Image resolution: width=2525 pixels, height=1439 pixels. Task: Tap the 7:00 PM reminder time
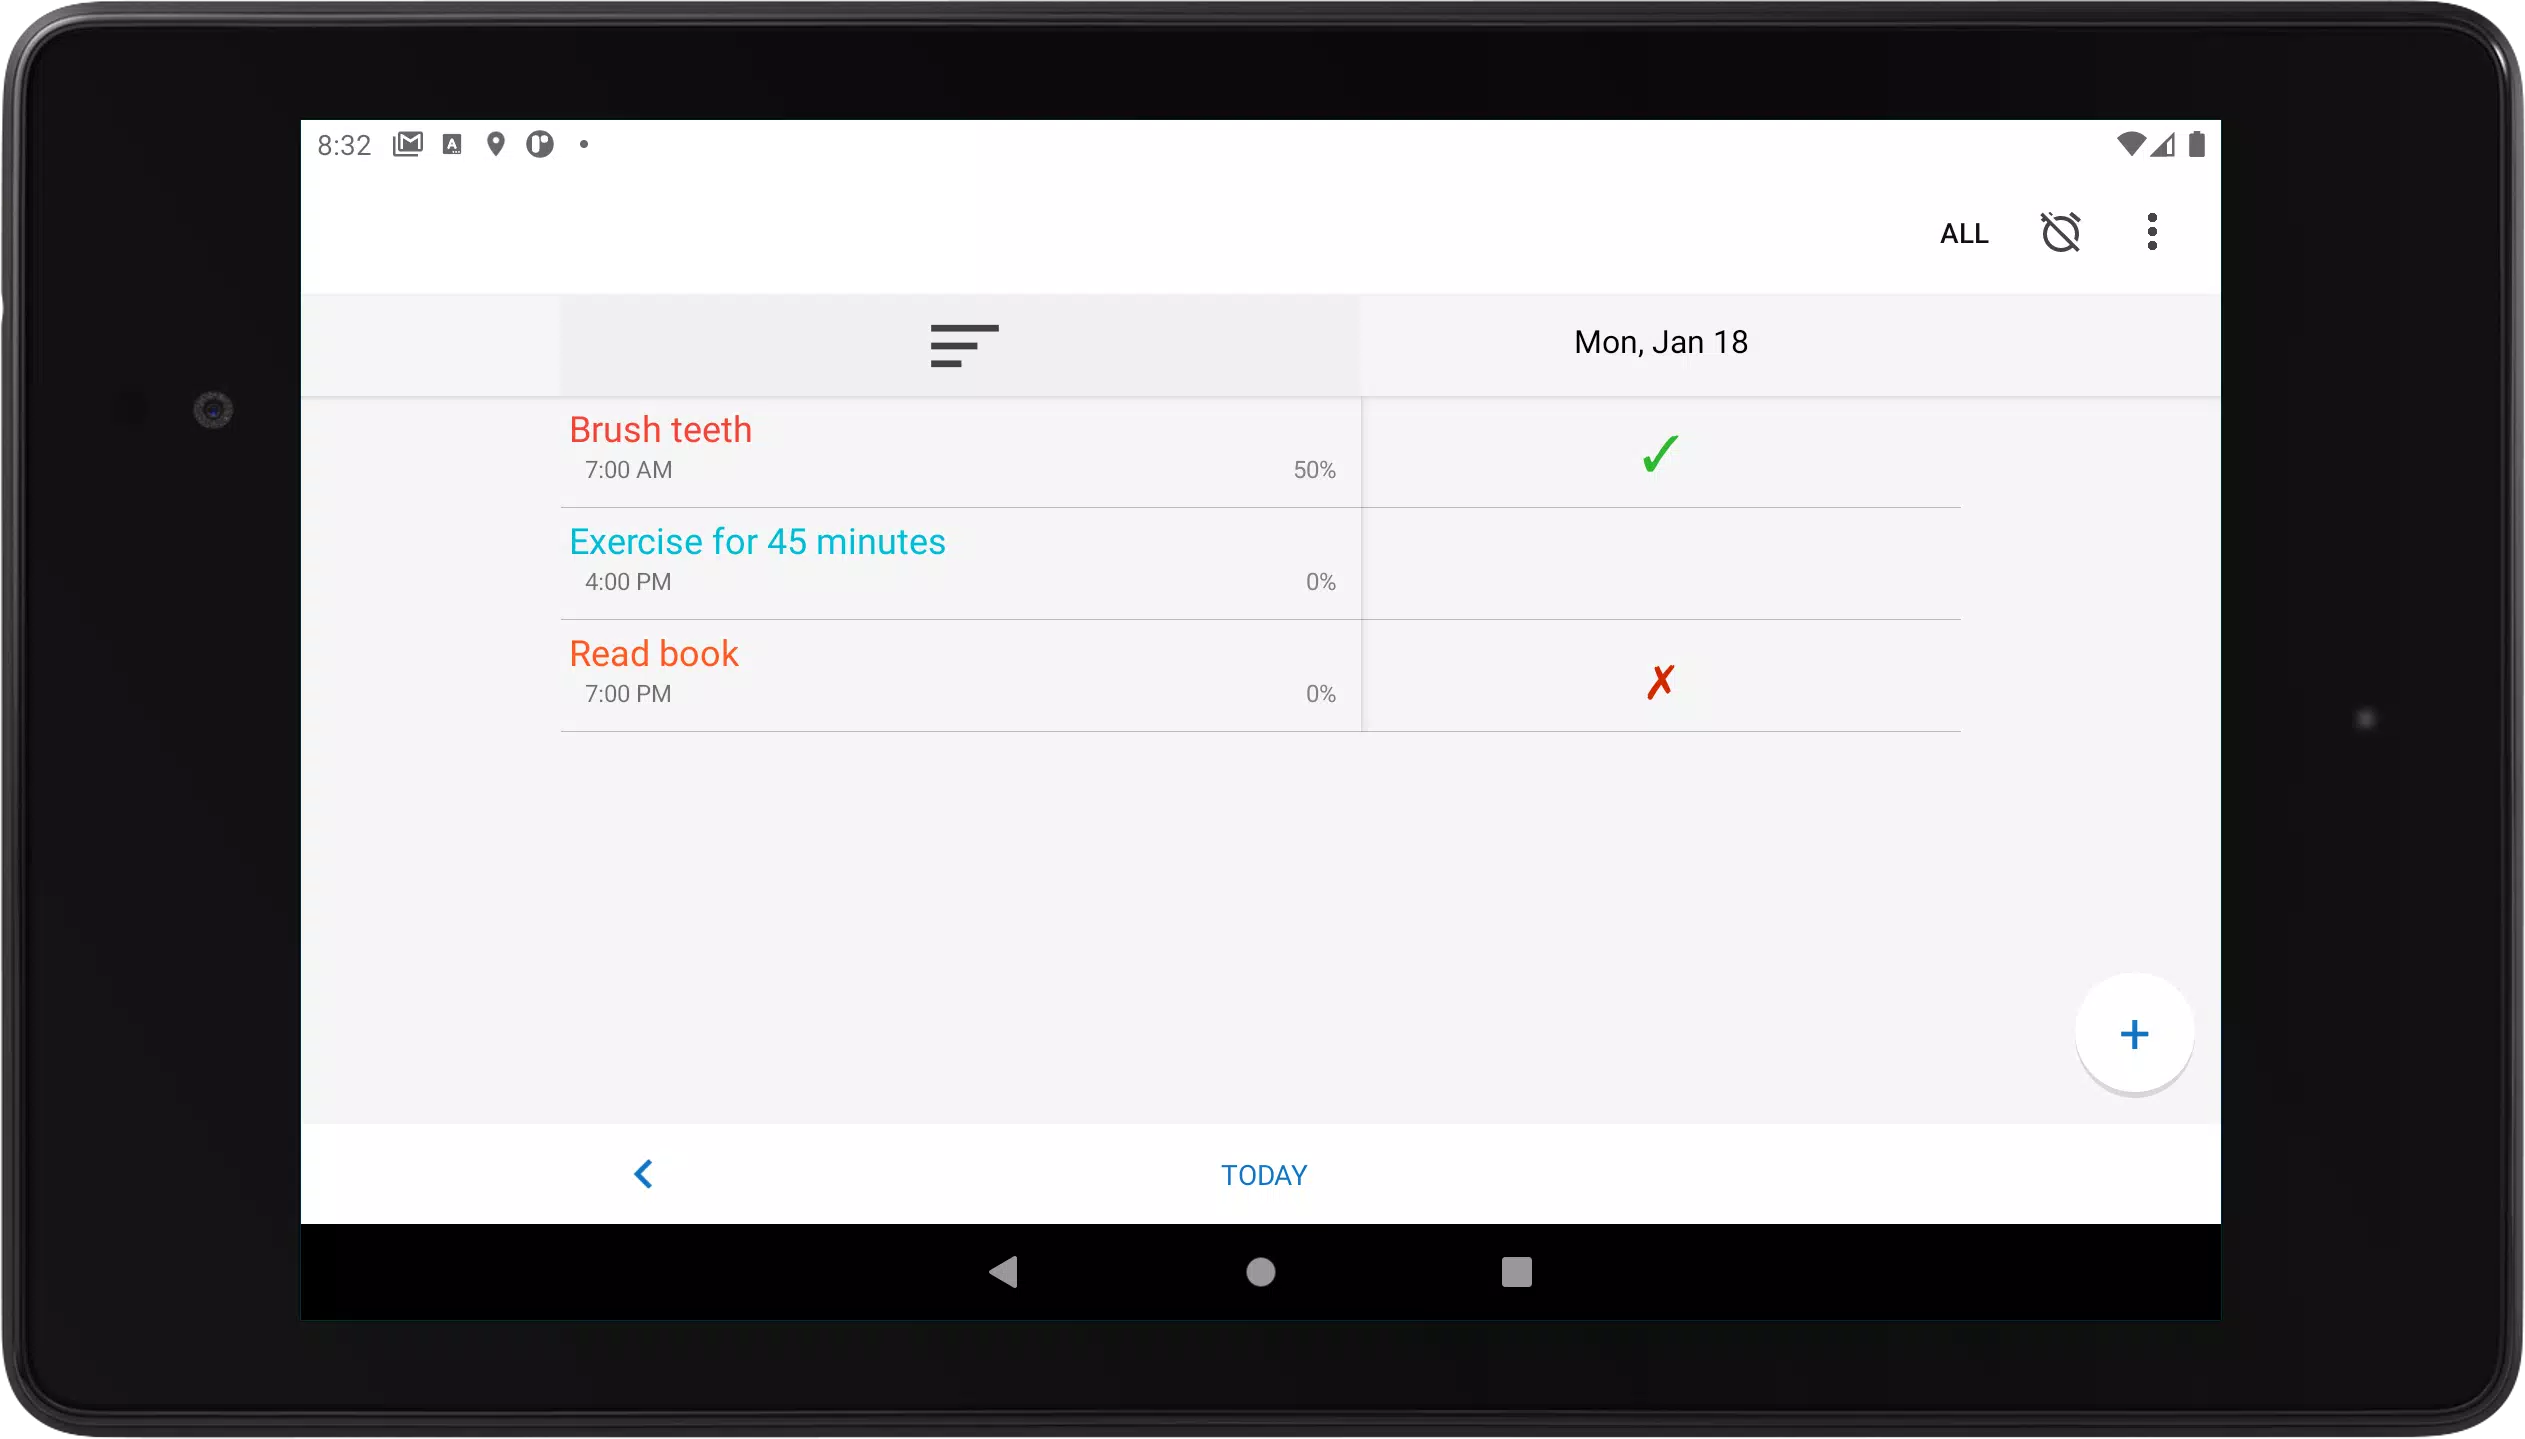click(628, 694)
